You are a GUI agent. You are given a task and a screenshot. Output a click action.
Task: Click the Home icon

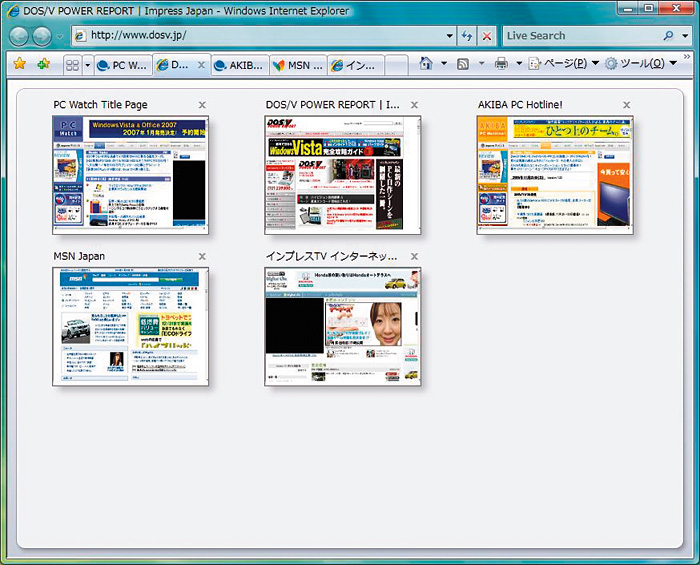(x=426, y=64)
